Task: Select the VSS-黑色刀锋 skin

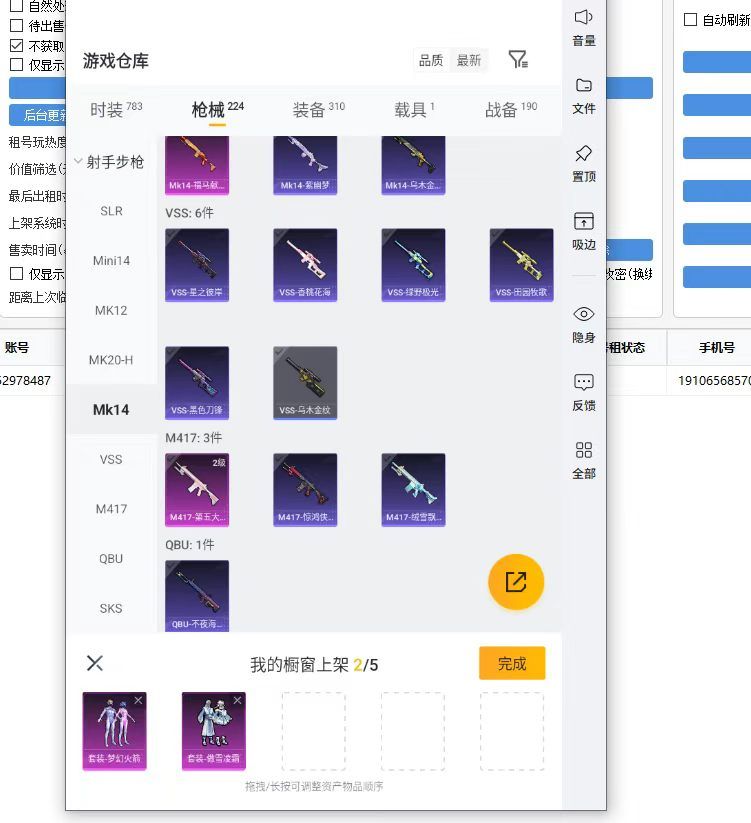Action: click(197, 383)
